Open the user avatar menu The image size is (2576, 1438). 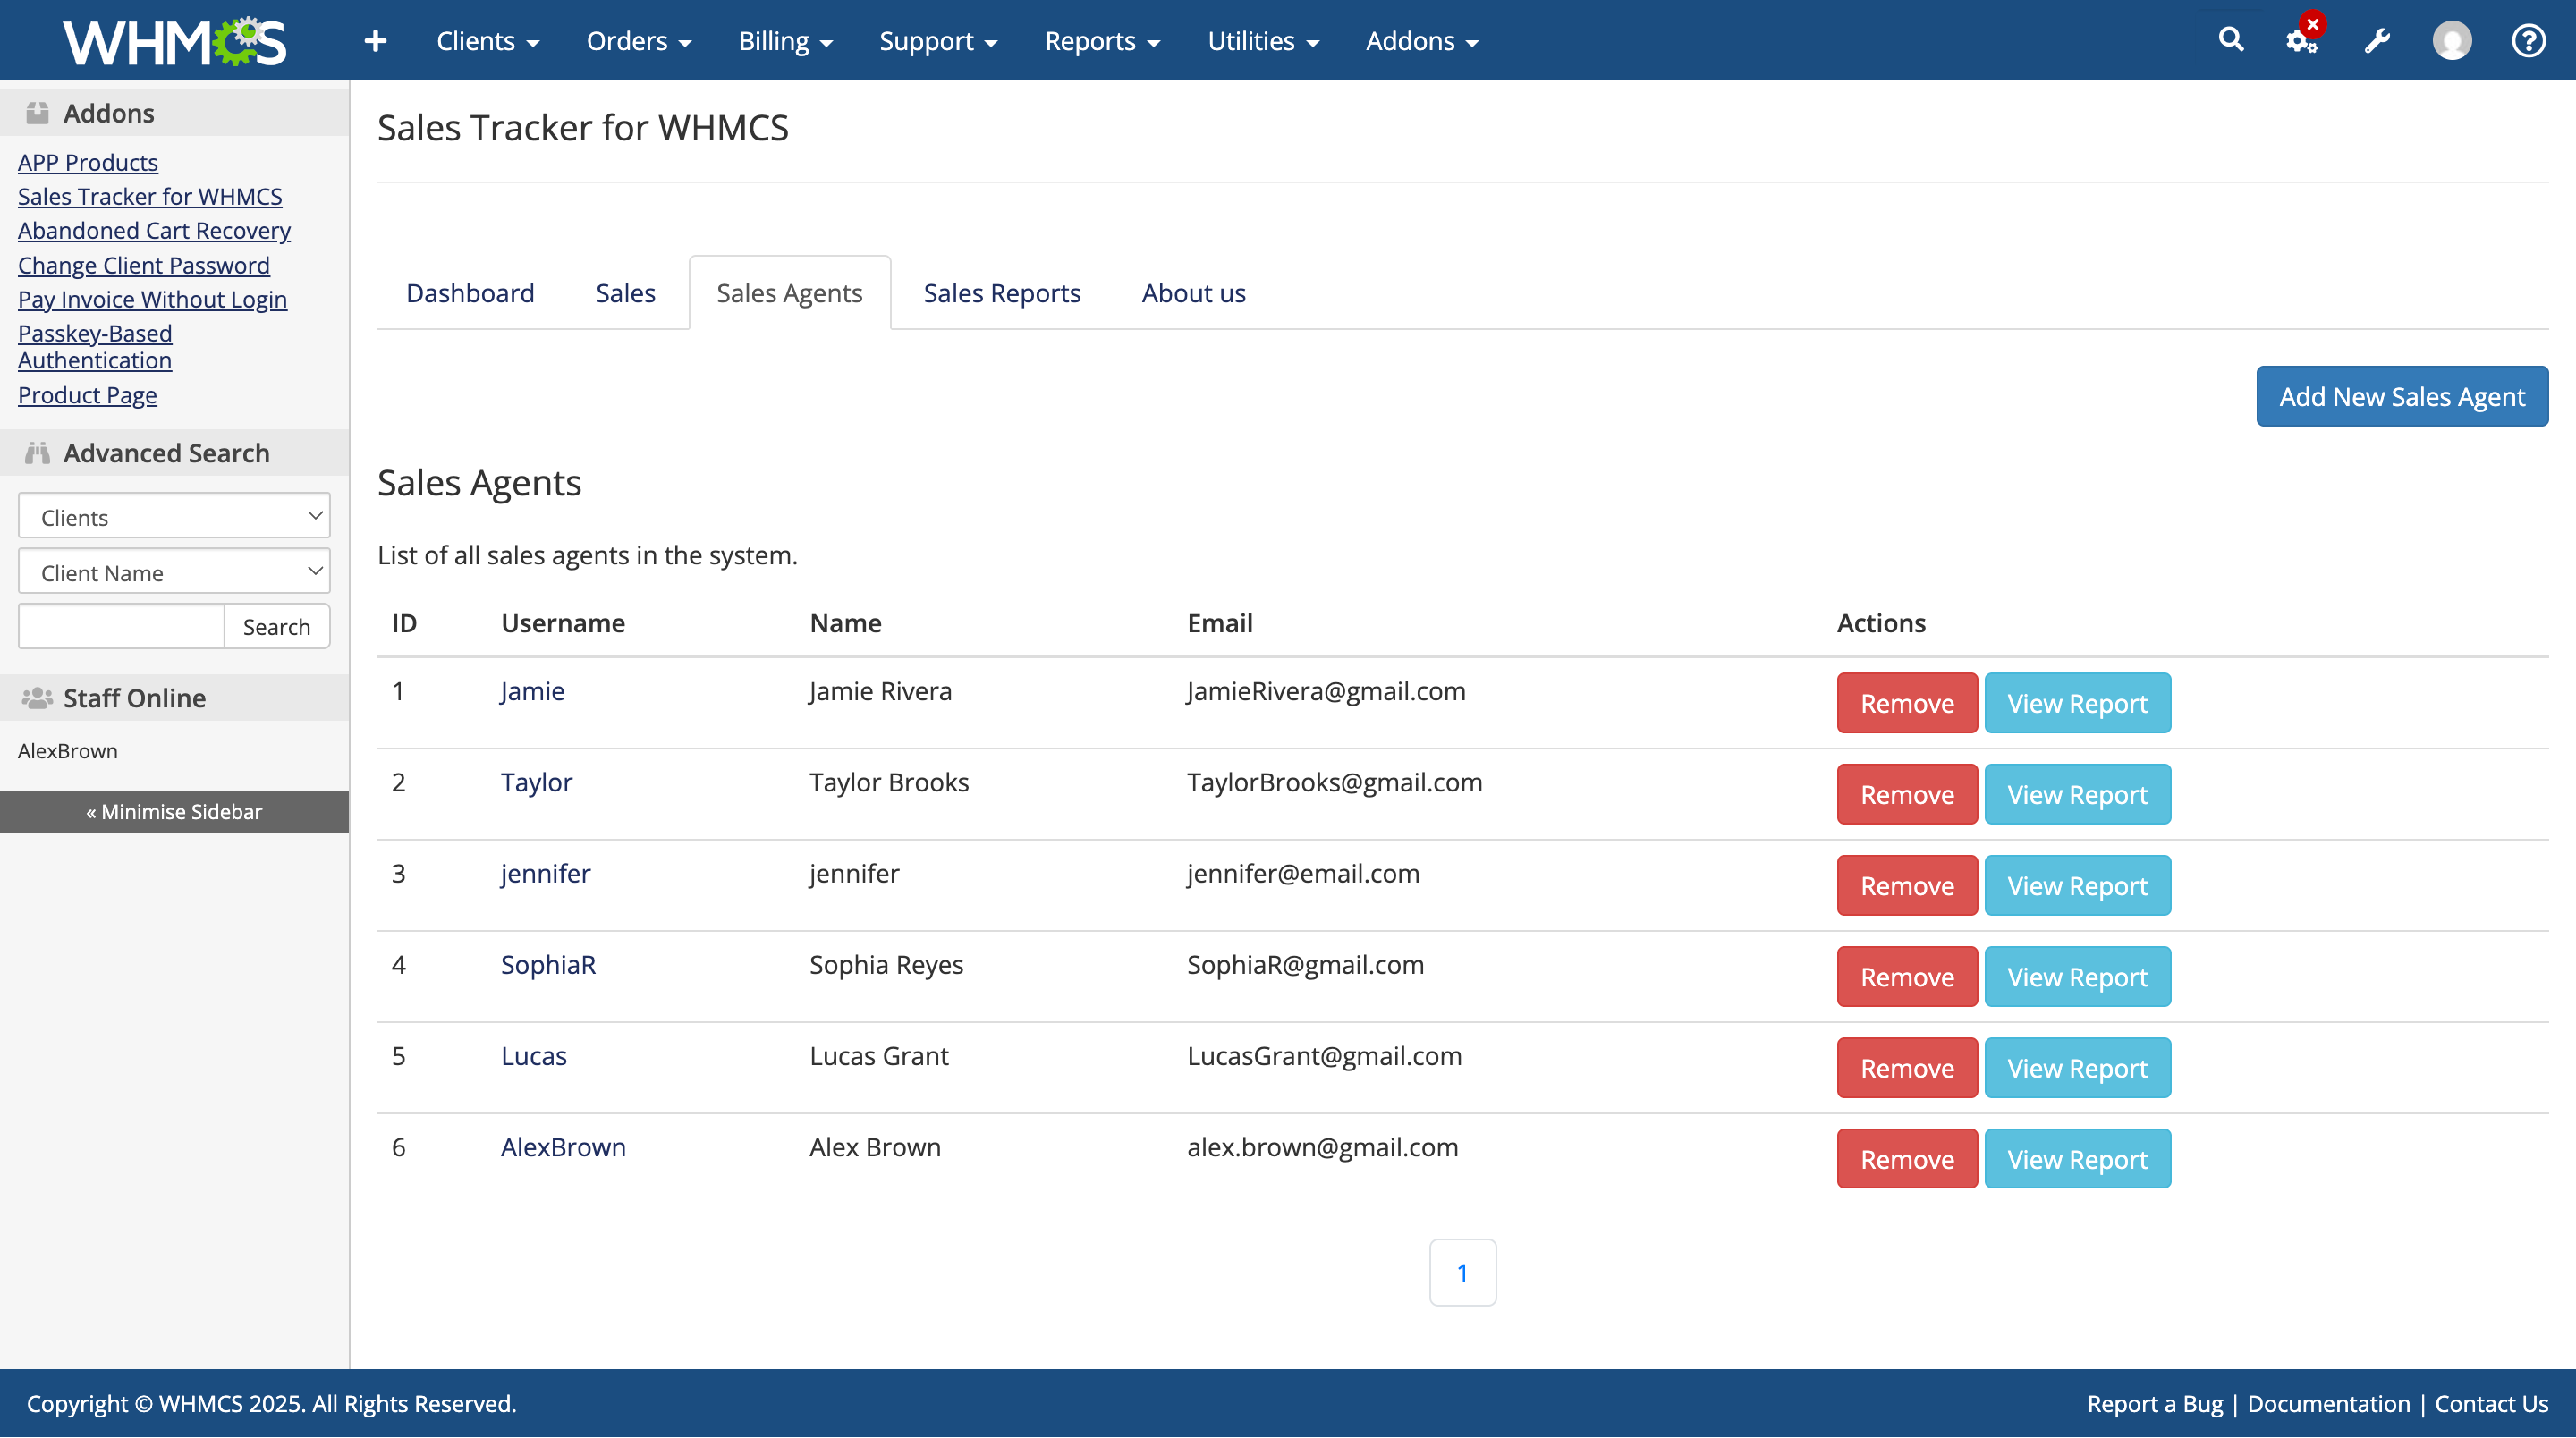point(2451,41)
